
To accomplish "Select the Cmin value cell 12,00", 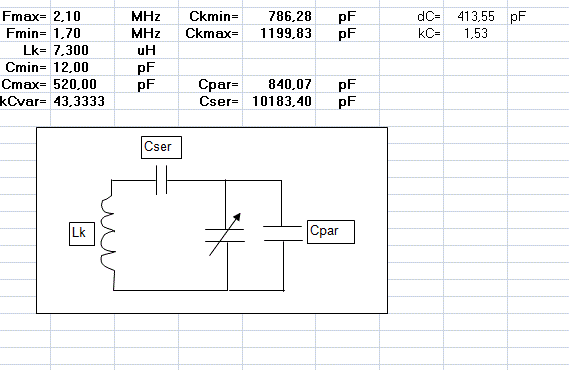I will coord(82,67).
